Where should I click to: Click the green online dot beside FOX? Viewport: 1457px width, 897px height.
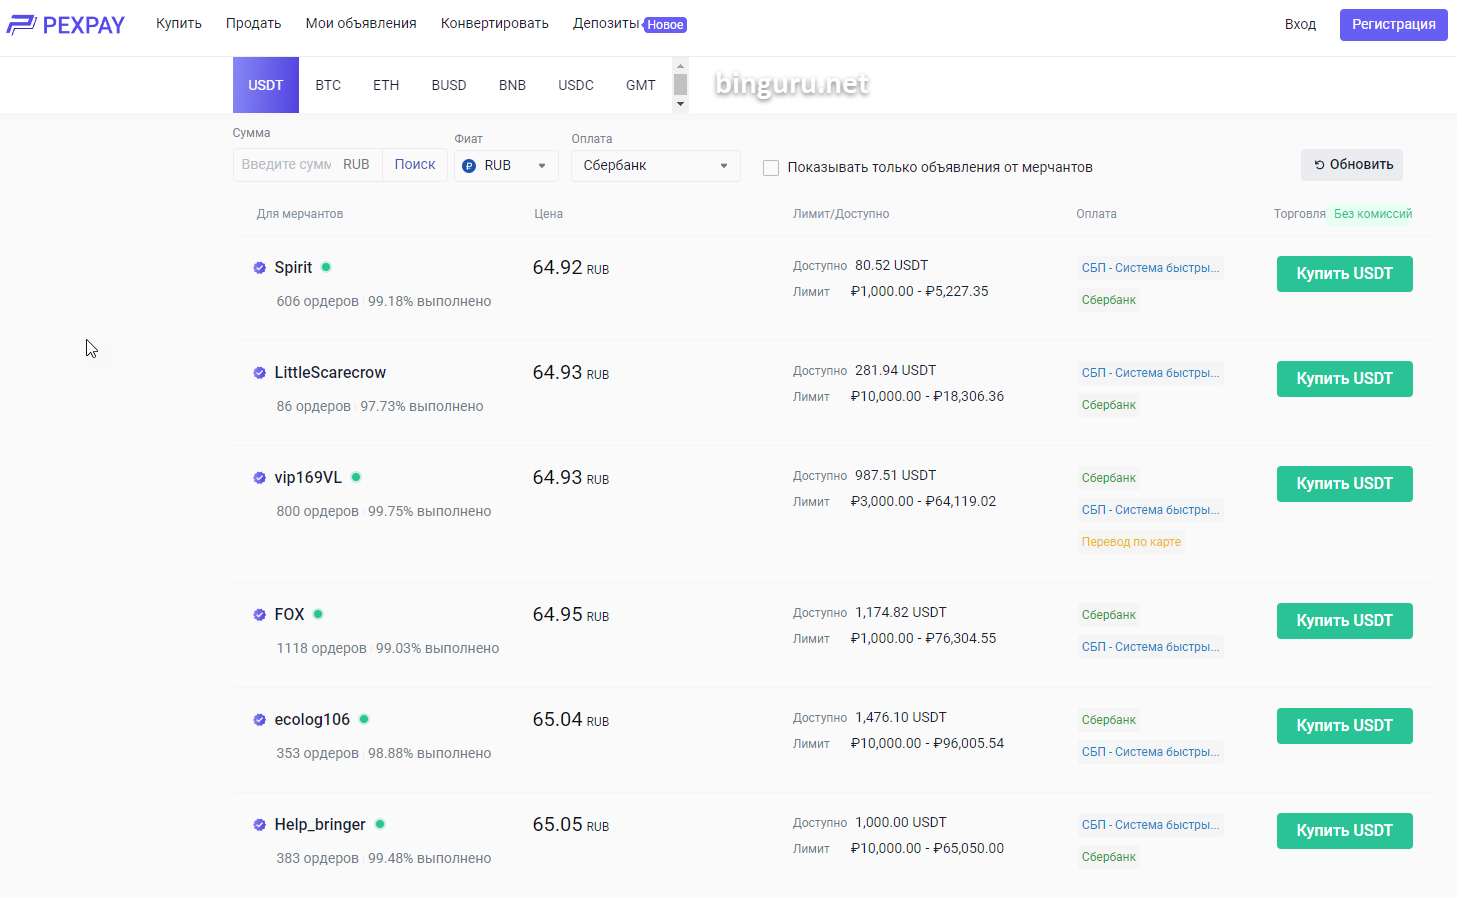point(318,614)
